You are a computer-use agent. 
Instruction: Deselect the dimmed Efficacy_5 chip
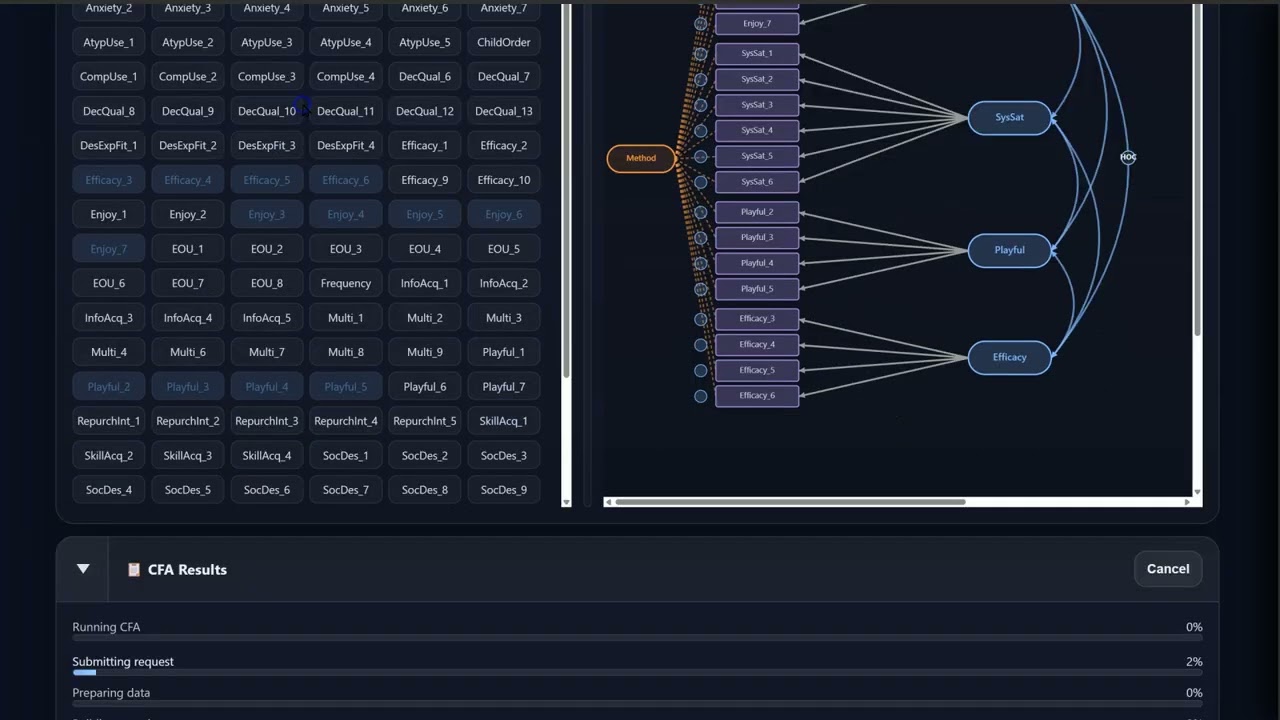(x=267, y=180)
